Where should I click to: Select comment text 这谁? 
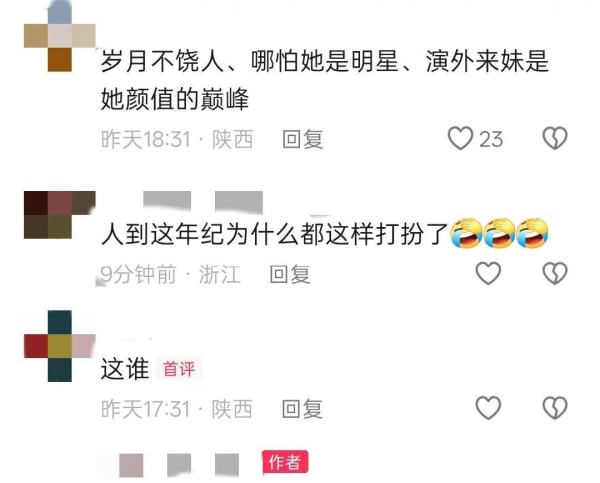pyautogui.click(x=125, y=369)
